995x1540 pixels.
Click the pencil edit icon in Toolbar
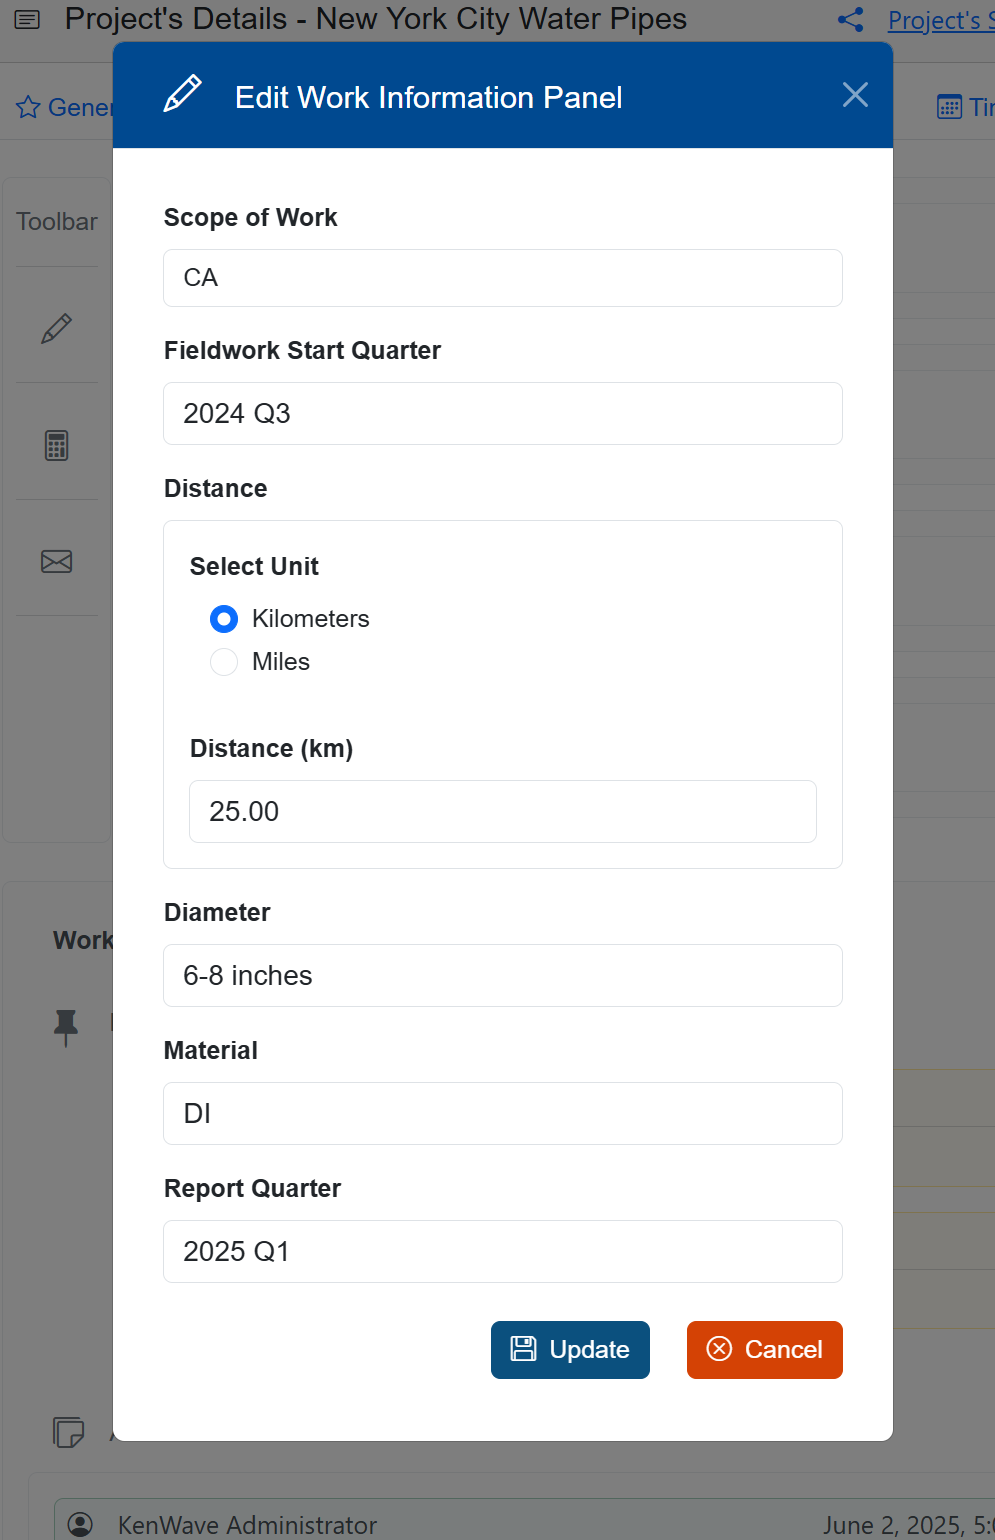(x=56, y=329)
